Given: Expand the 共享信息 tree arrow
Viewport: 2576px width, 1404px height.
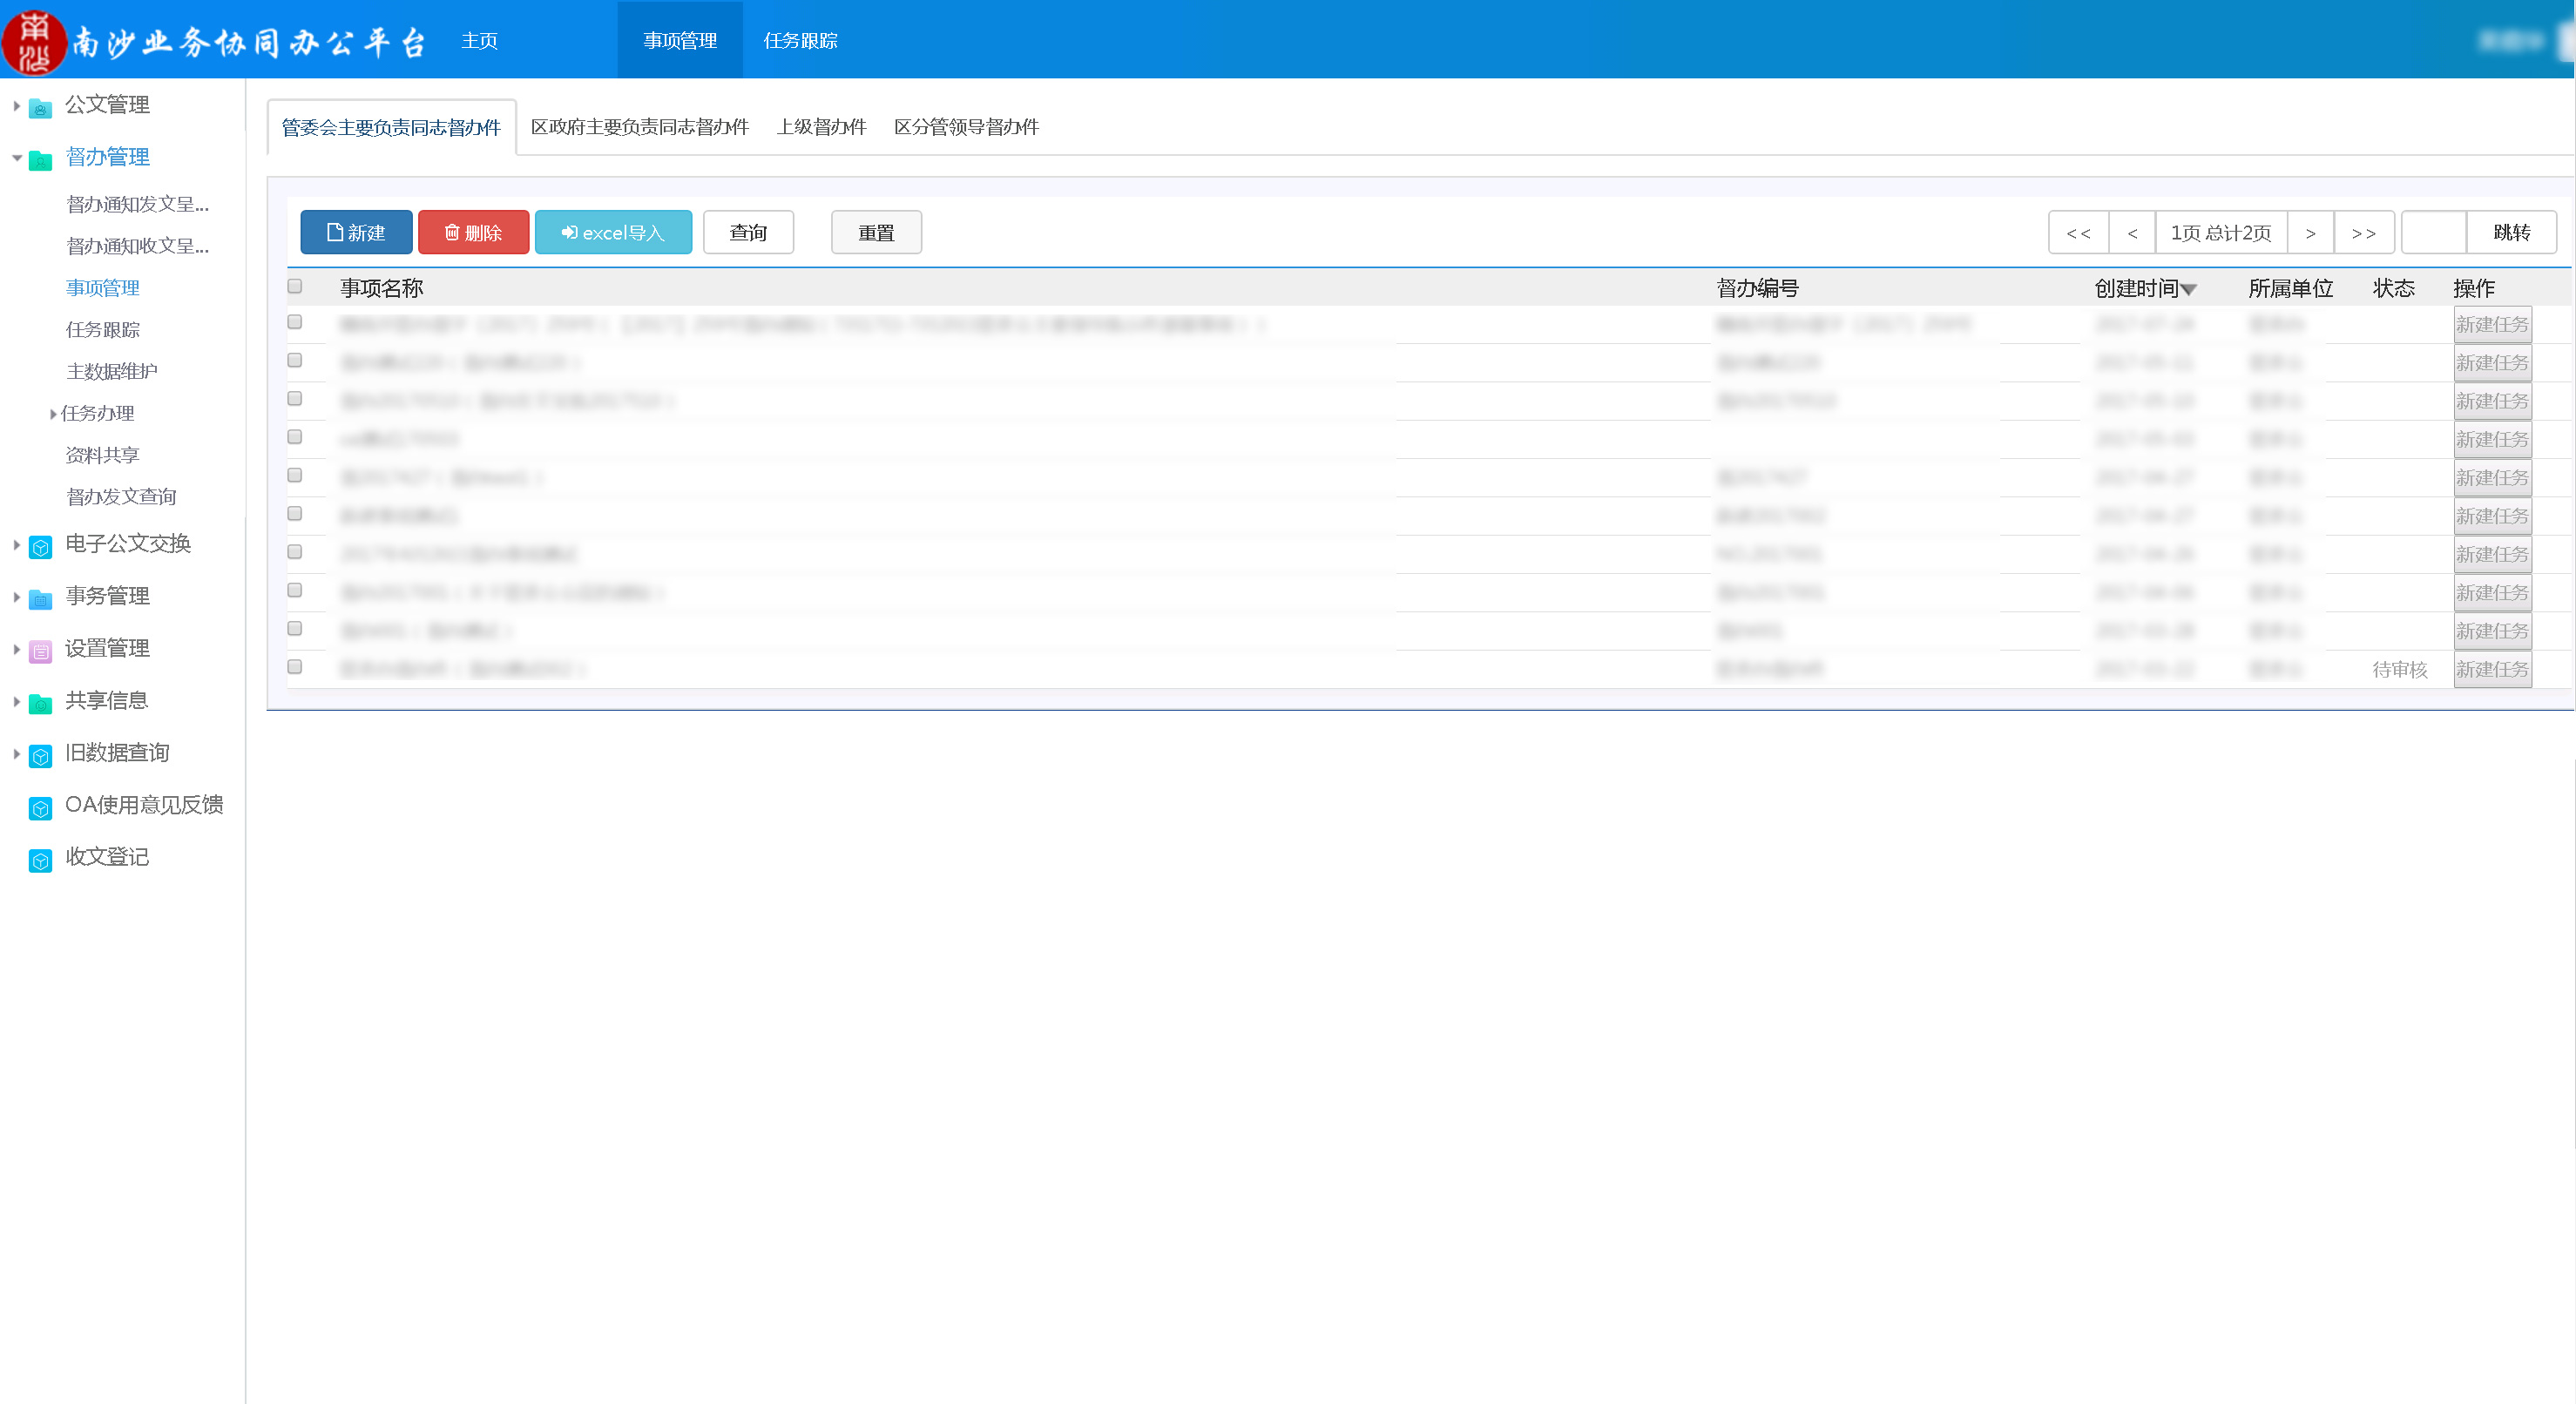Looking at the screenshot, I should coord(16,701).
